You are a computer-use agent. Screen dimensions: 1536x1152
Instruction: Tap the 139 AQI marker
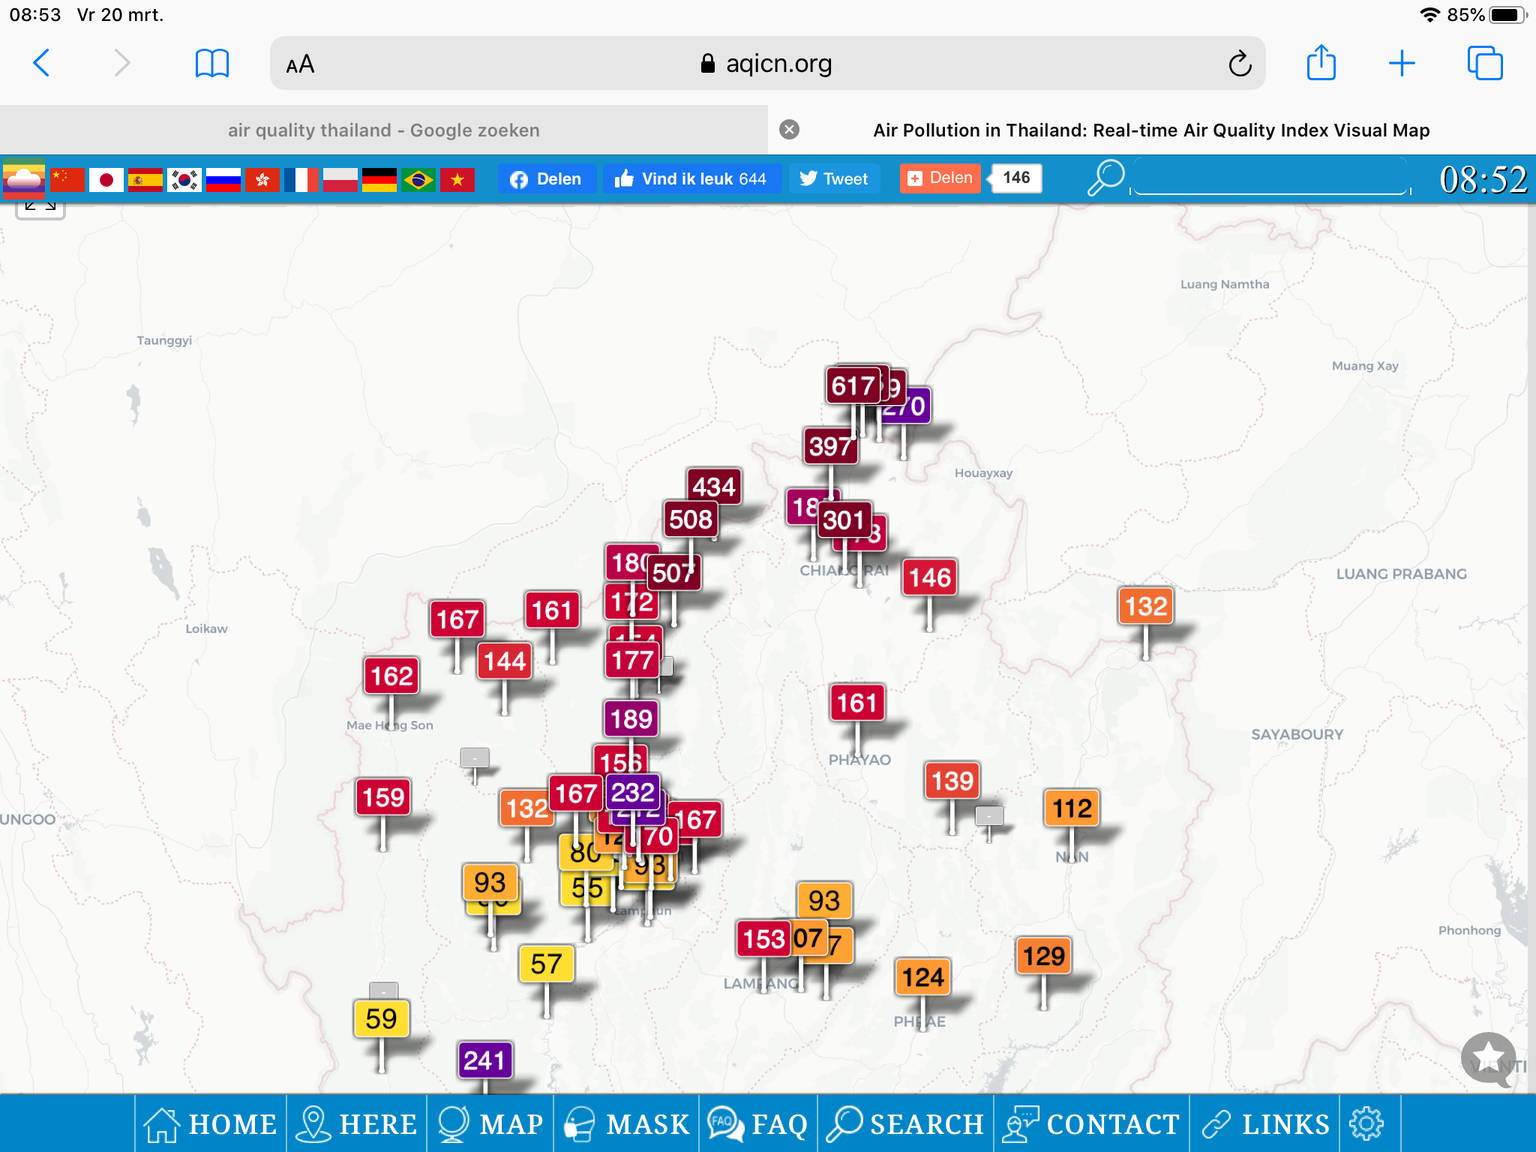click(x=952, y=780)
